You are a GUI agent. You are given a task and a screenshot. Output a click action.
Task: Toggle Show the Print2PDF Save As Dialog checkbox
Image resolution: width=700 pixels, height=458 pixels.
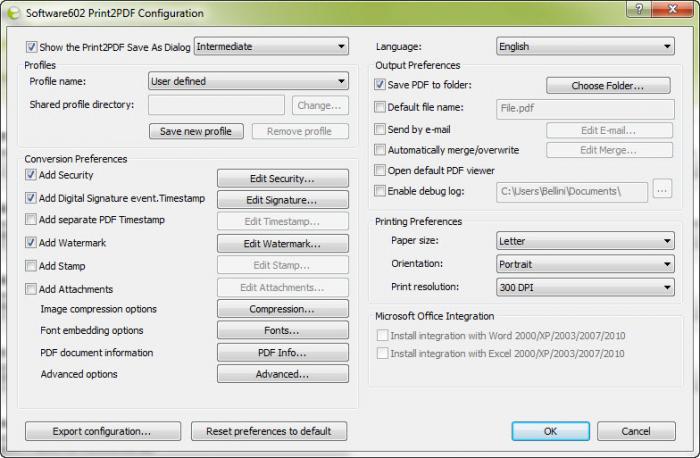[31, 47]
